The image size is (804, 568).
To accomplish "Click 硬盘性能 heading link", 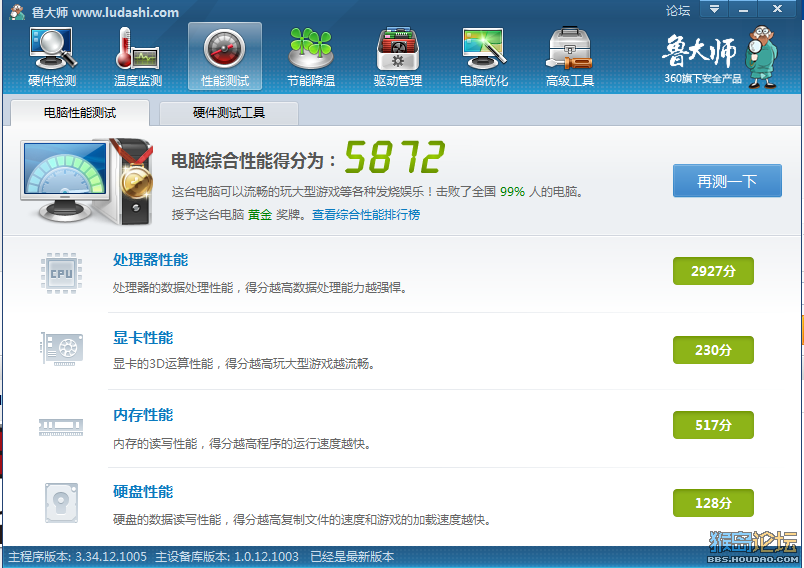I will pyautogui.click(x=143, y=492).
